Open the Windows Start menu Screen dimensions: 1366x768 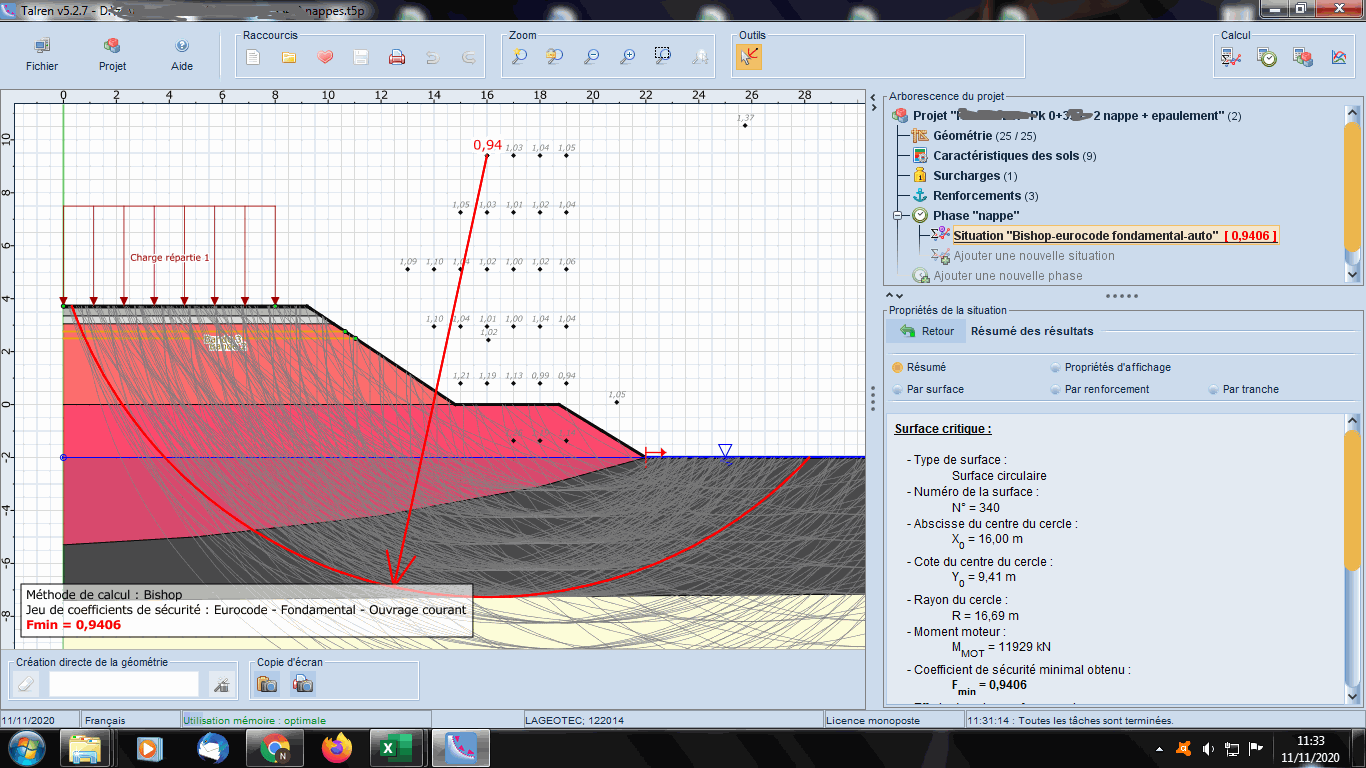24,747
